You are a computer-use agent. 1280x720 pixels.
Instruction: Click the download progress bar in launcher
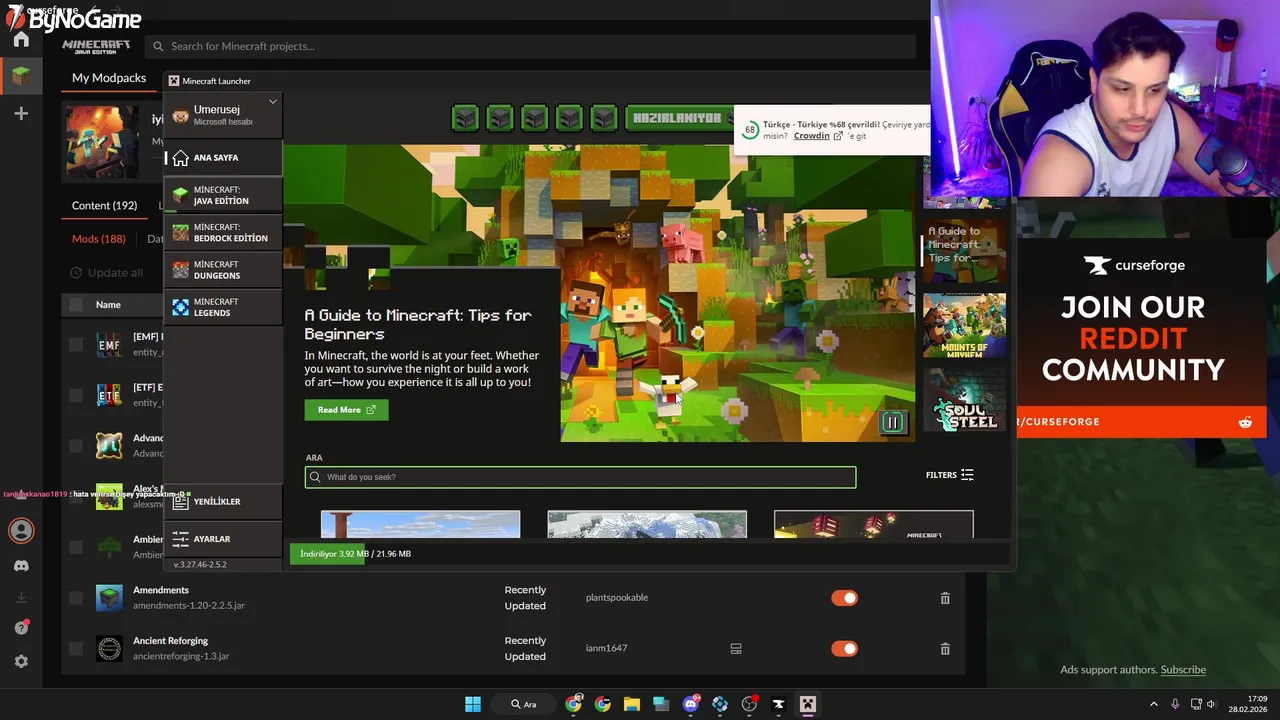click(x=648, y=554)
